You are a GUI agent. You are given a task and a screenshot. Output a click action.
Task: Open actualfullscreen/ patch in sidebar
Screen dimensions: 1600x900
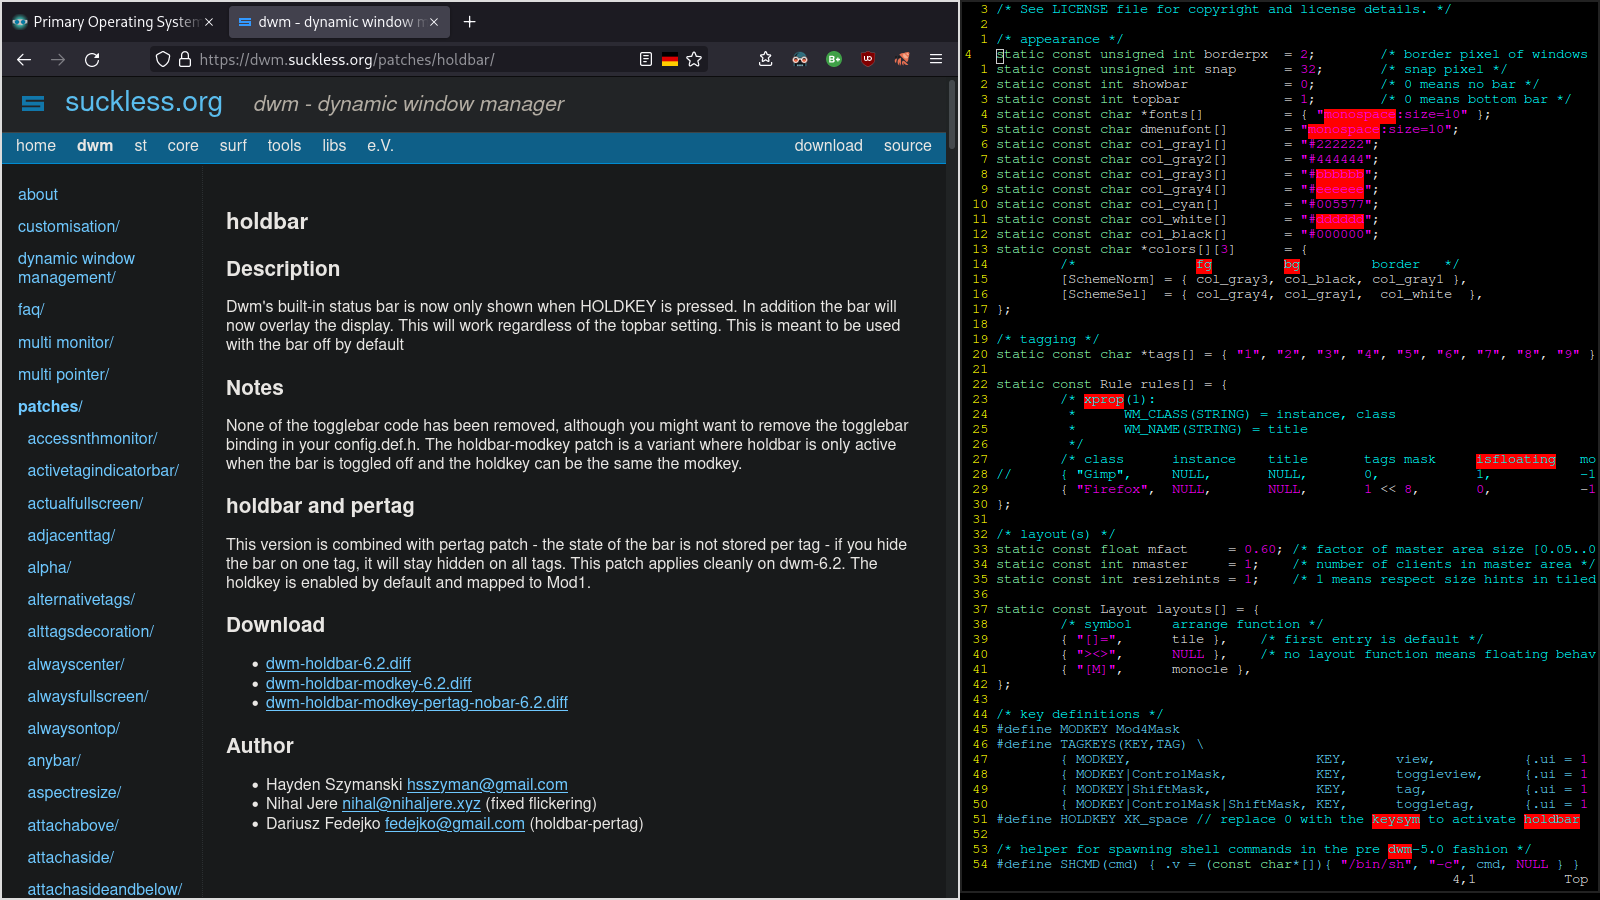click(85, 504)
